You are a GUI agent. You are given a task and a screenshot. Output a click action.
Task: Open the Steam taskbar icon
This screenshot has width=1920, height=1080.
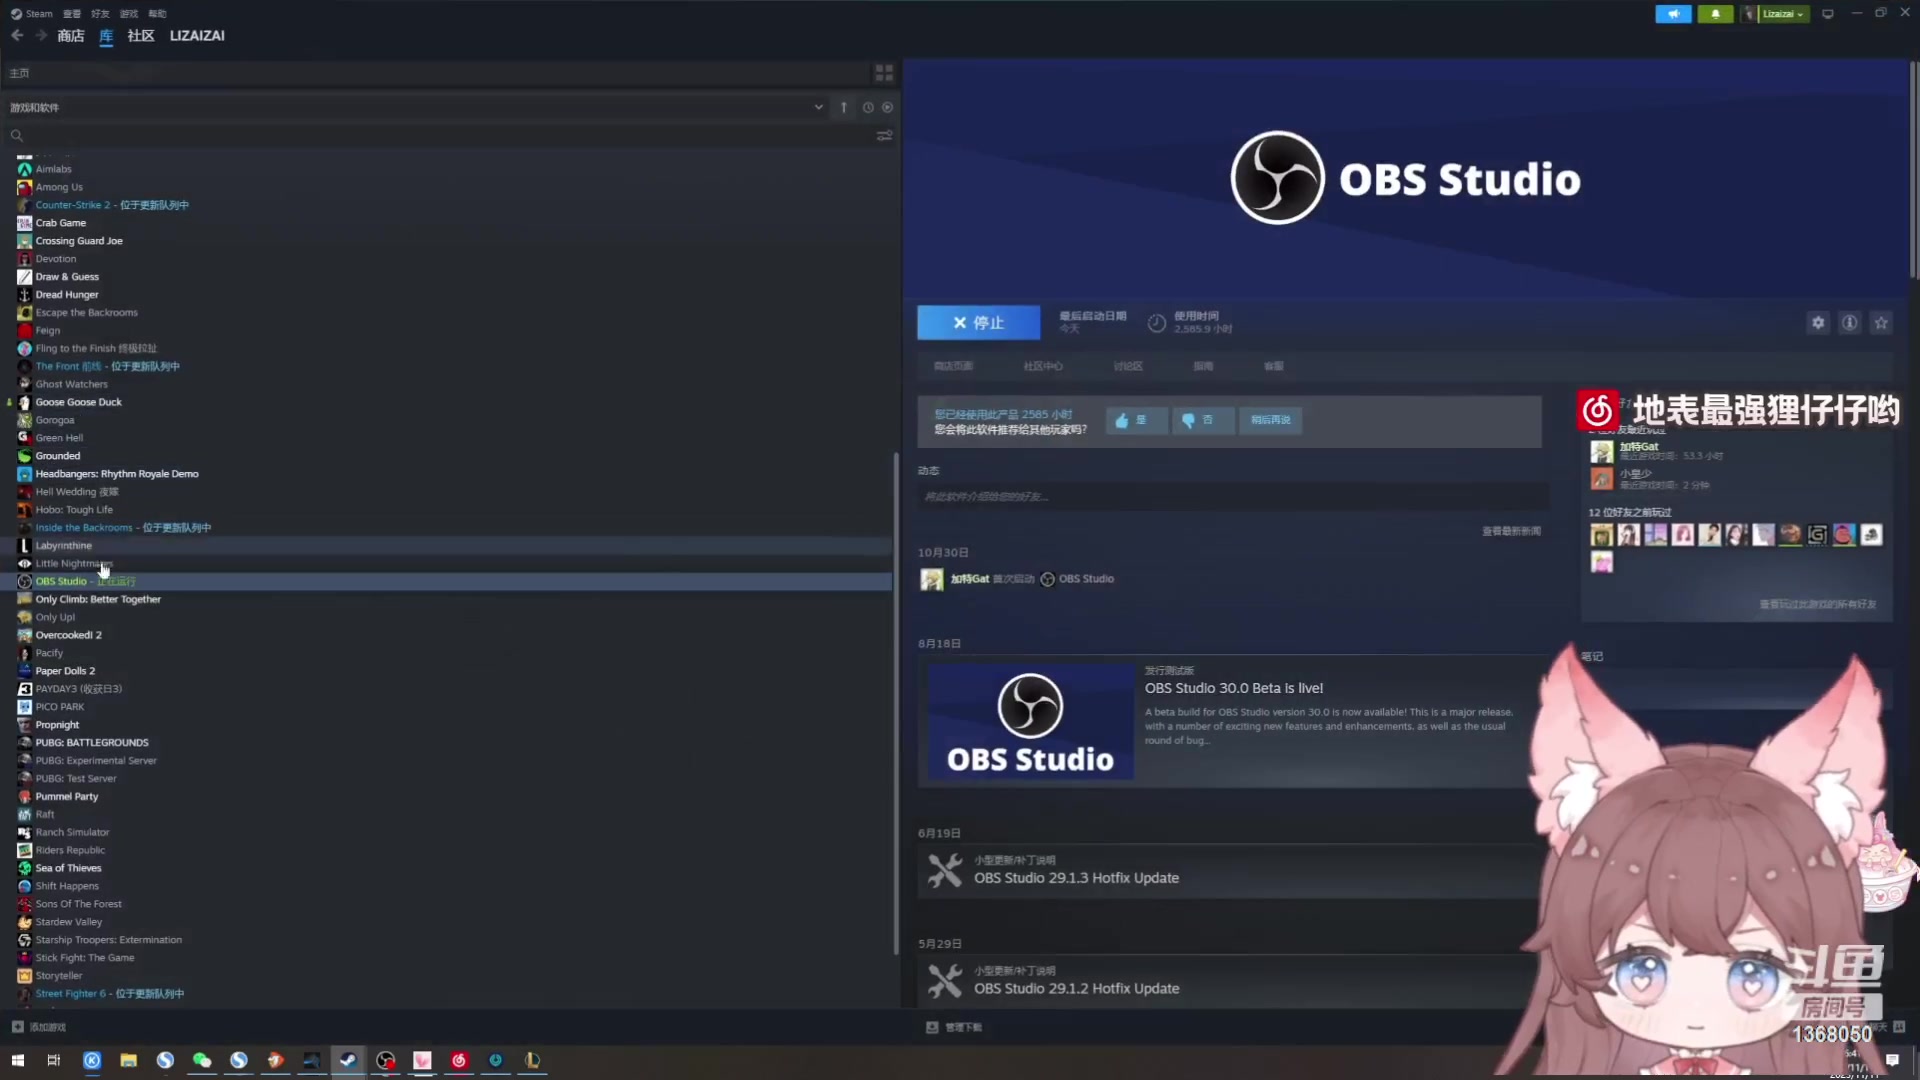(348, 1060)
